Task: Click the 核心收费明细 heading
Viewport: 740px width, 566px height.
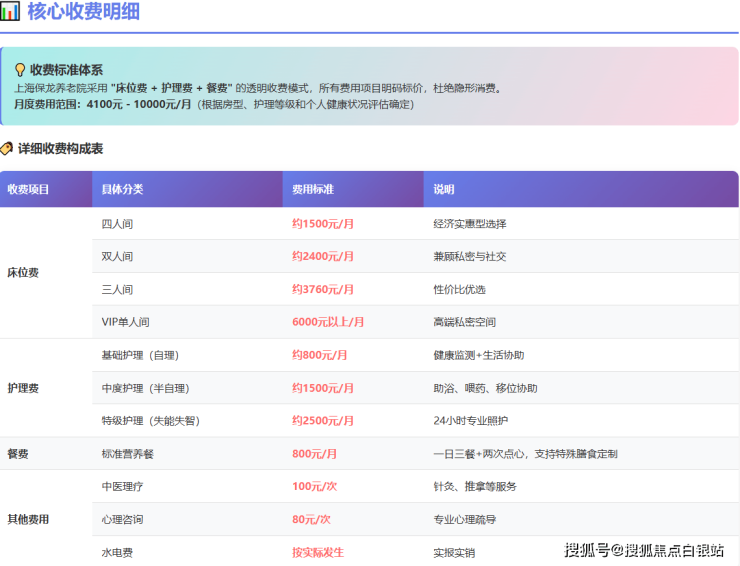Action: [x=83, y=12]
